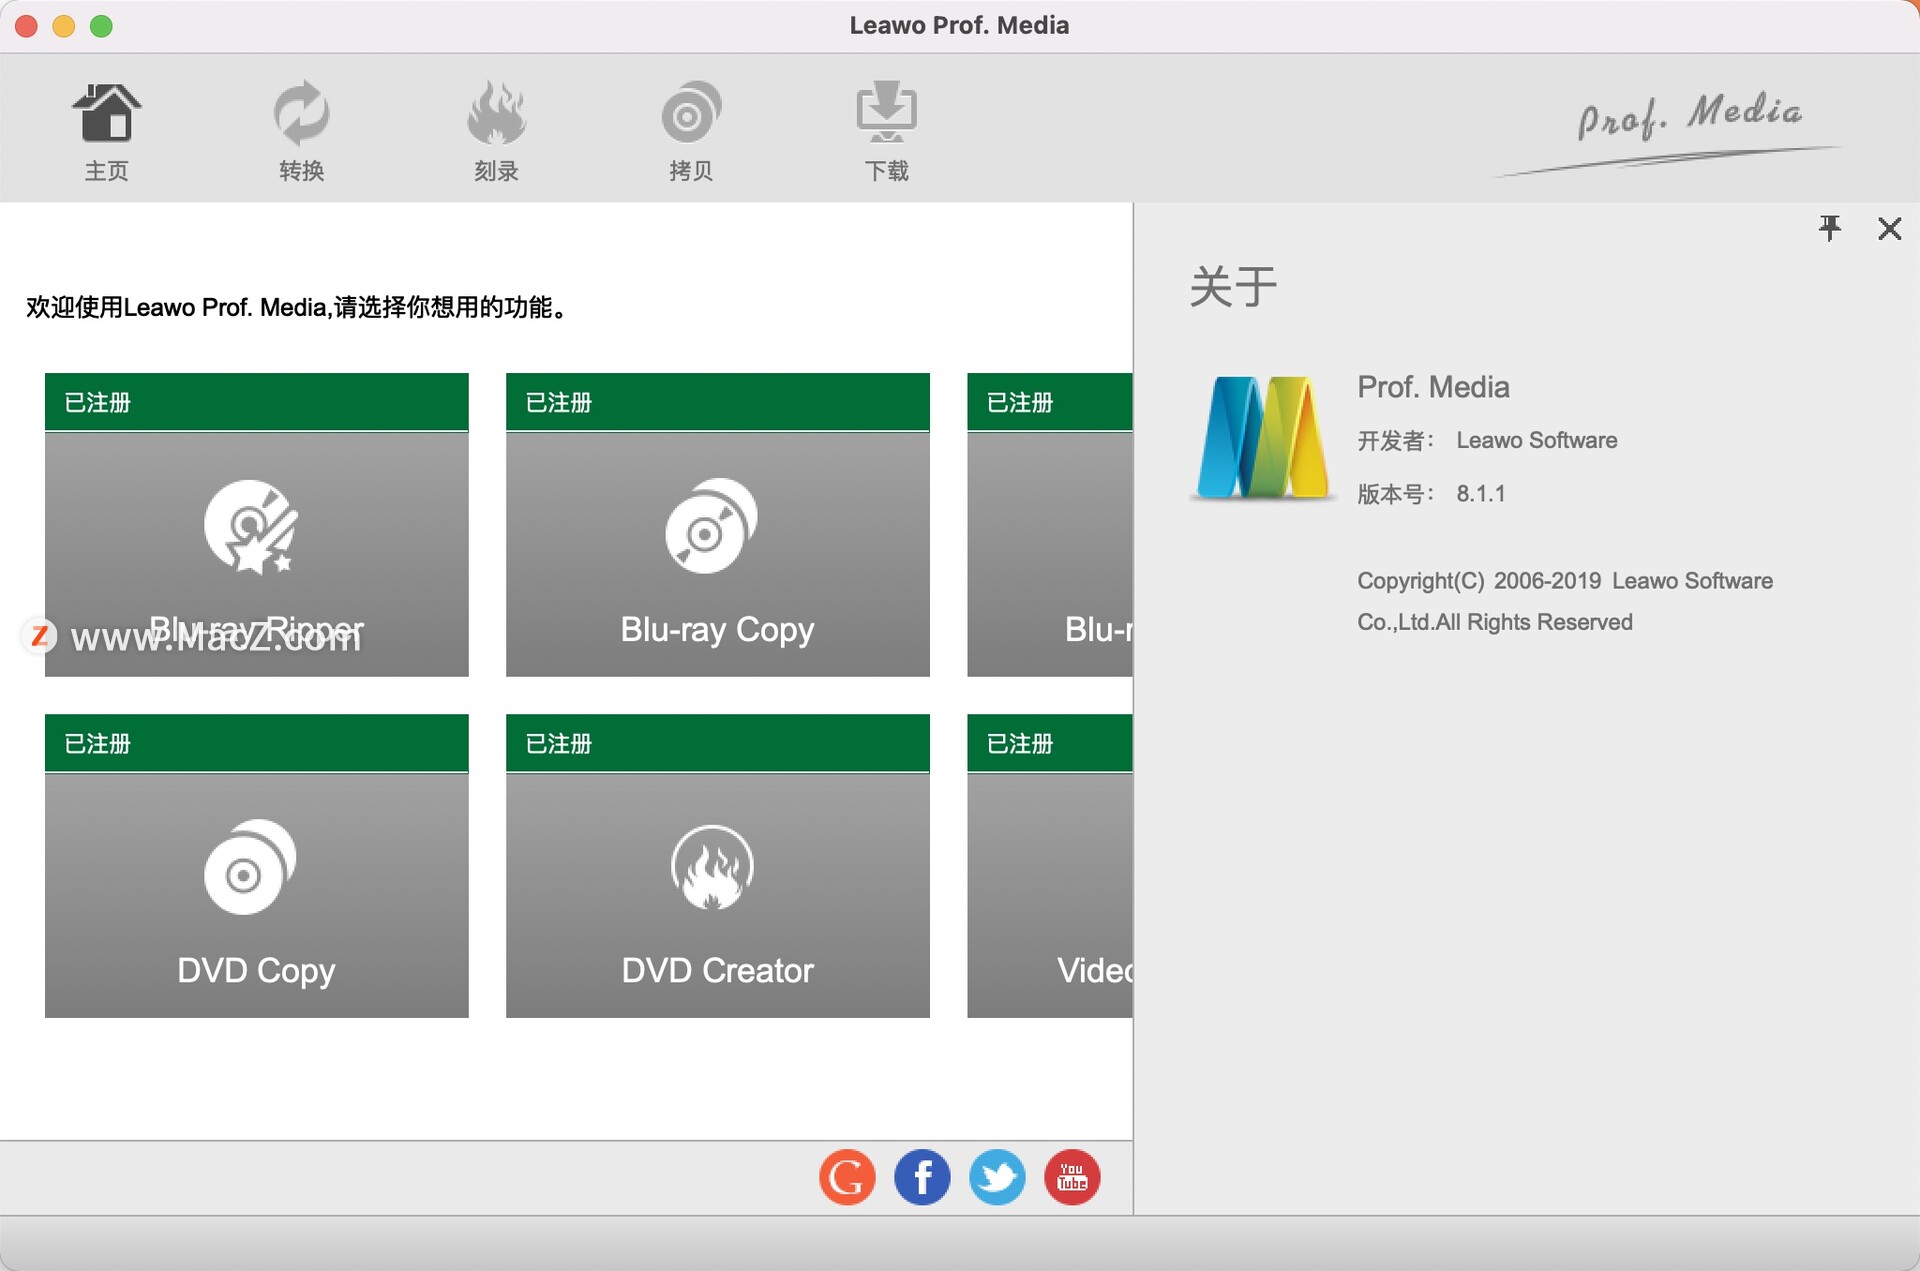Screen dimensions: 1920x1271
Task: Open the 下载 (Download) module
Action: pyautogui.click(x=885, y=128)
